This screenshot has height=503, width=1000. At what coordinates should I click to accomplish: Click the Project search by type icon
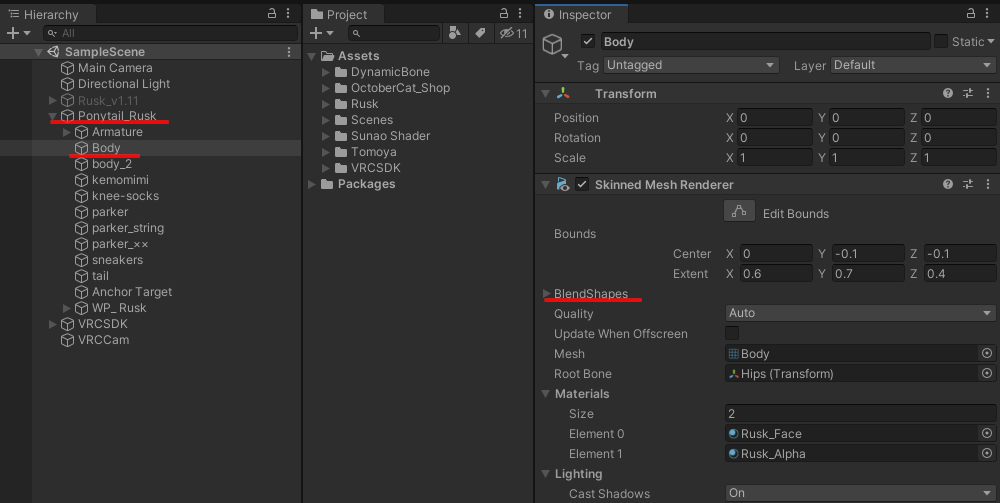point(455,33)
